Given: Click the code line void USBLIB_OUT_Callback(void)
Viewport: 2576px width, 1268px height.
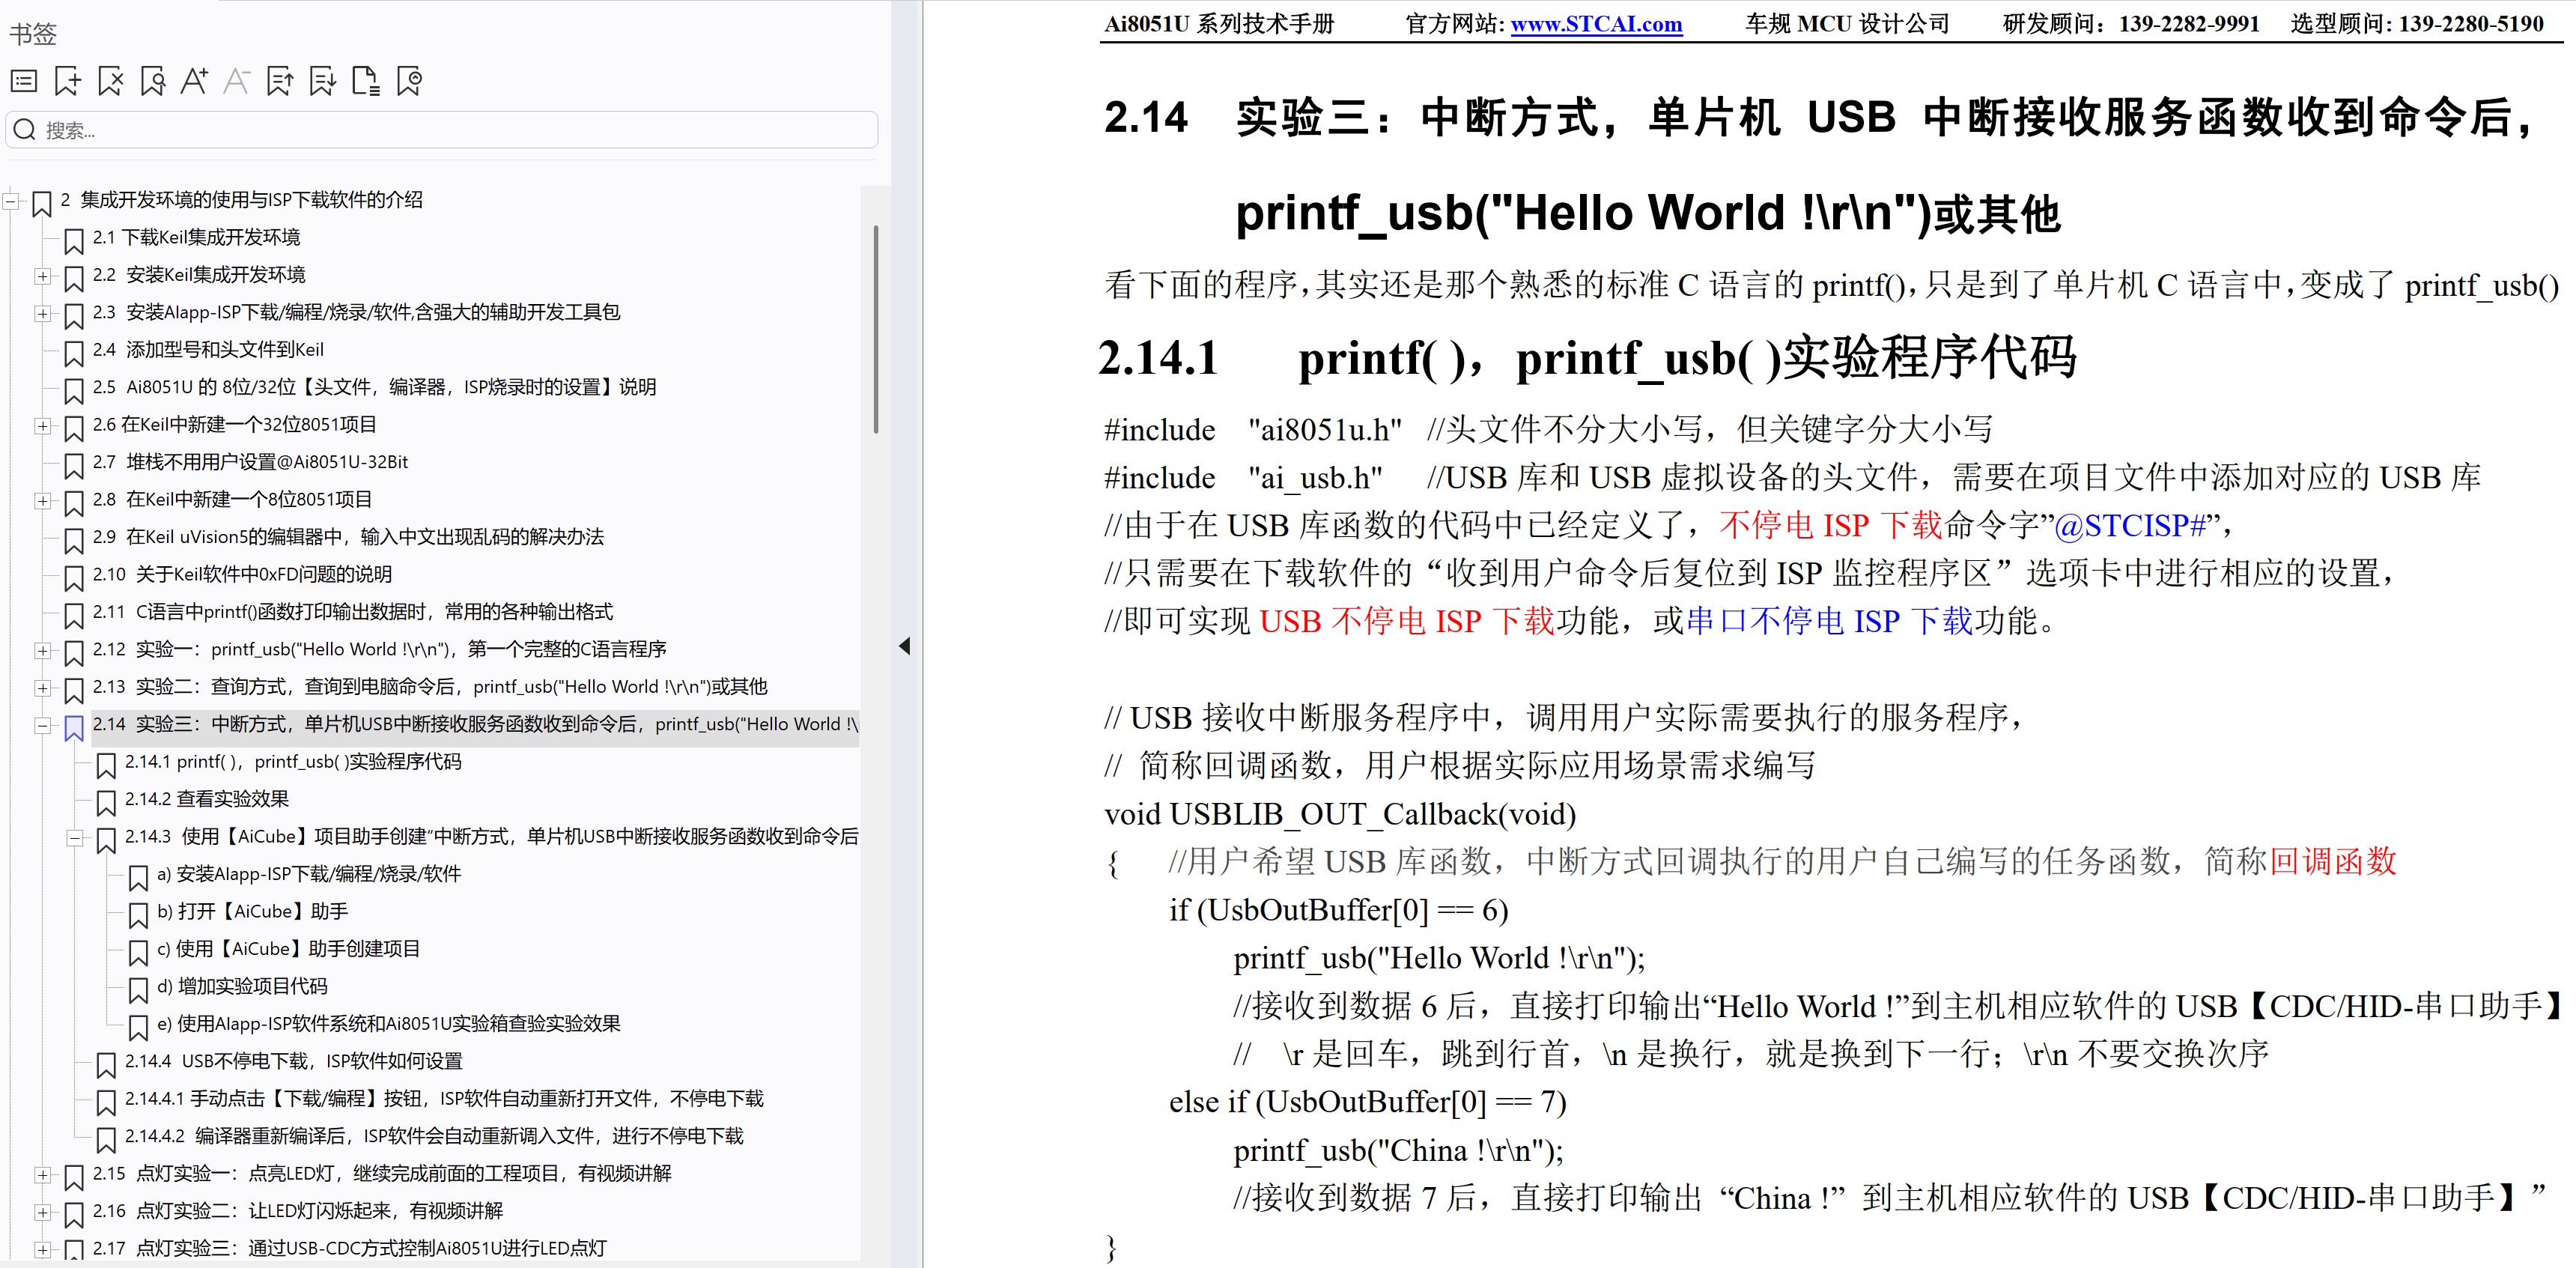Looking at the screenshot, I should (x=1340, y=814).
